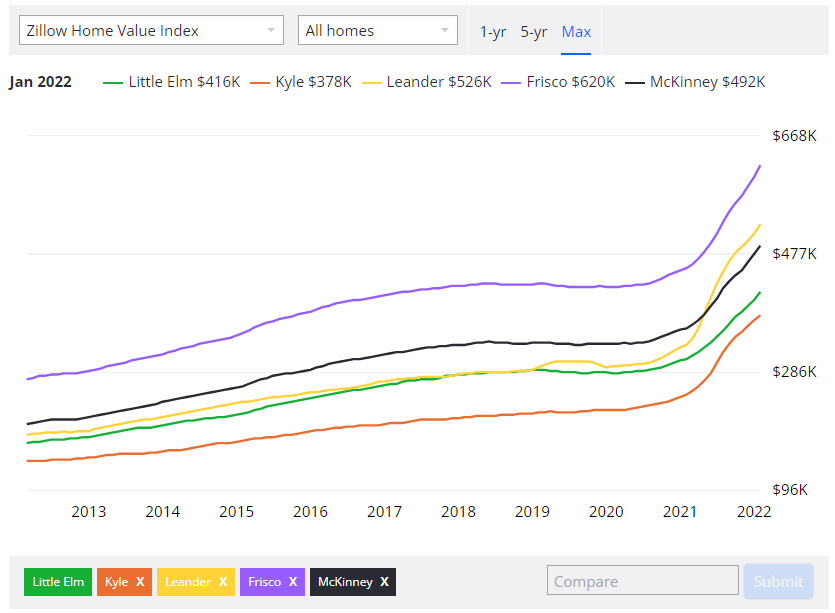Select the Max time range tab
This screenshot has height=613, width=835.
coord(576,32)
